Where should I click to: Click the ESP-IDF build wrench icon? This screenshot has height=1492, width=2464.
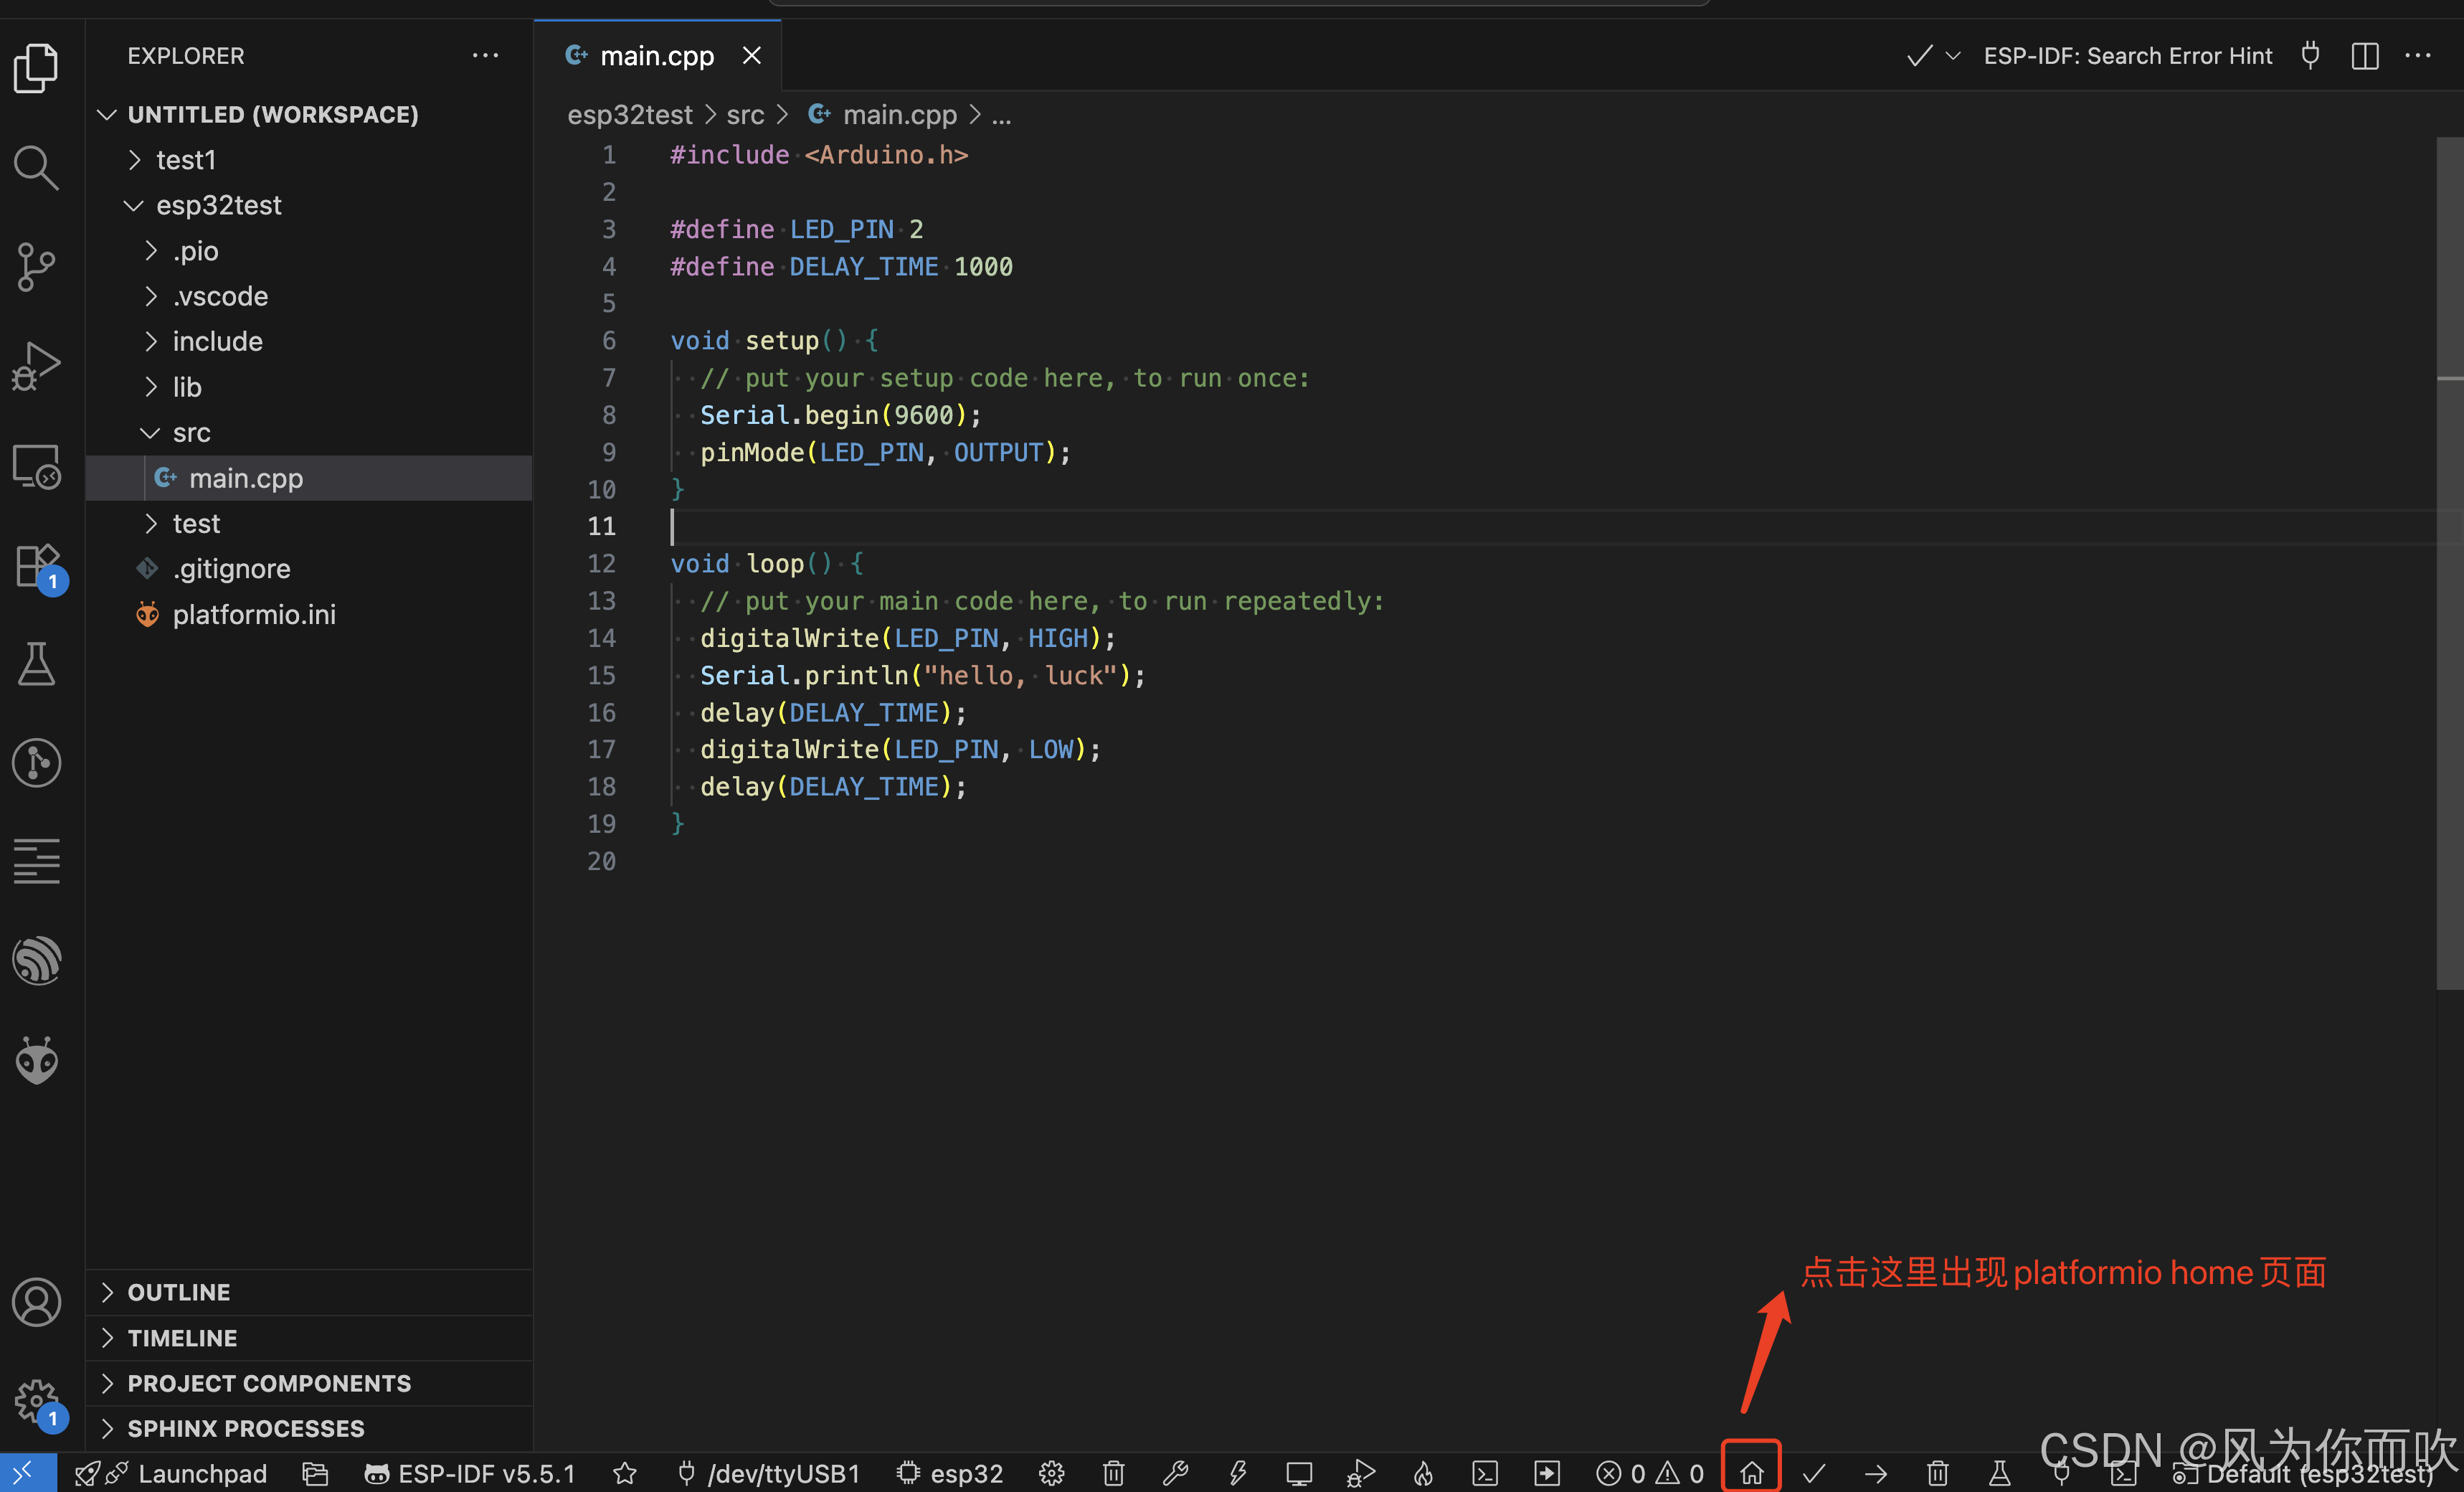click(x=1176, y=1473)
